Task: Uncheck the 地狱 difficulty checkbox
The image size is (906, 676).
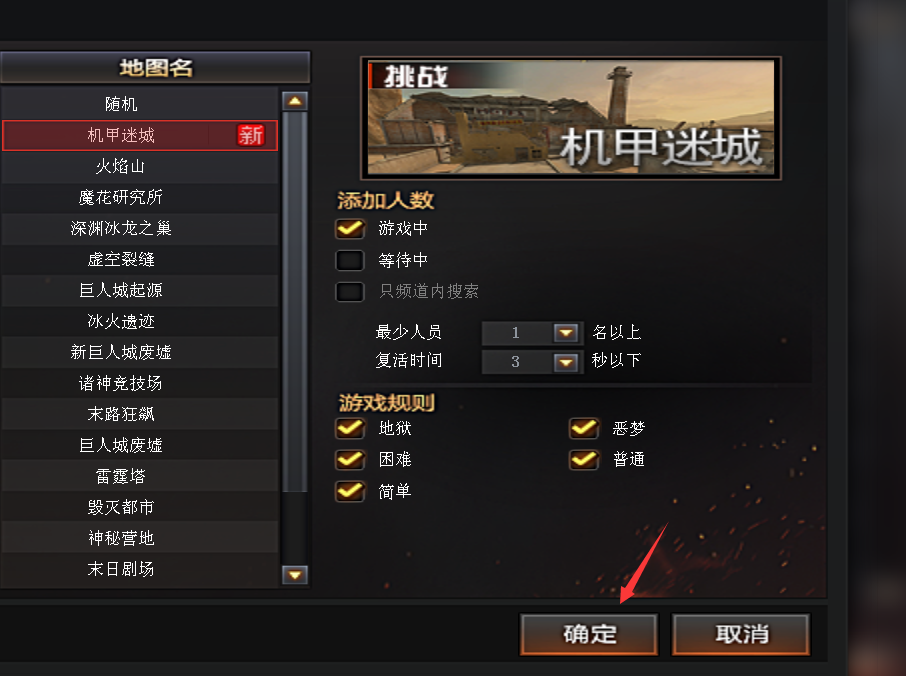Action: 350,428
